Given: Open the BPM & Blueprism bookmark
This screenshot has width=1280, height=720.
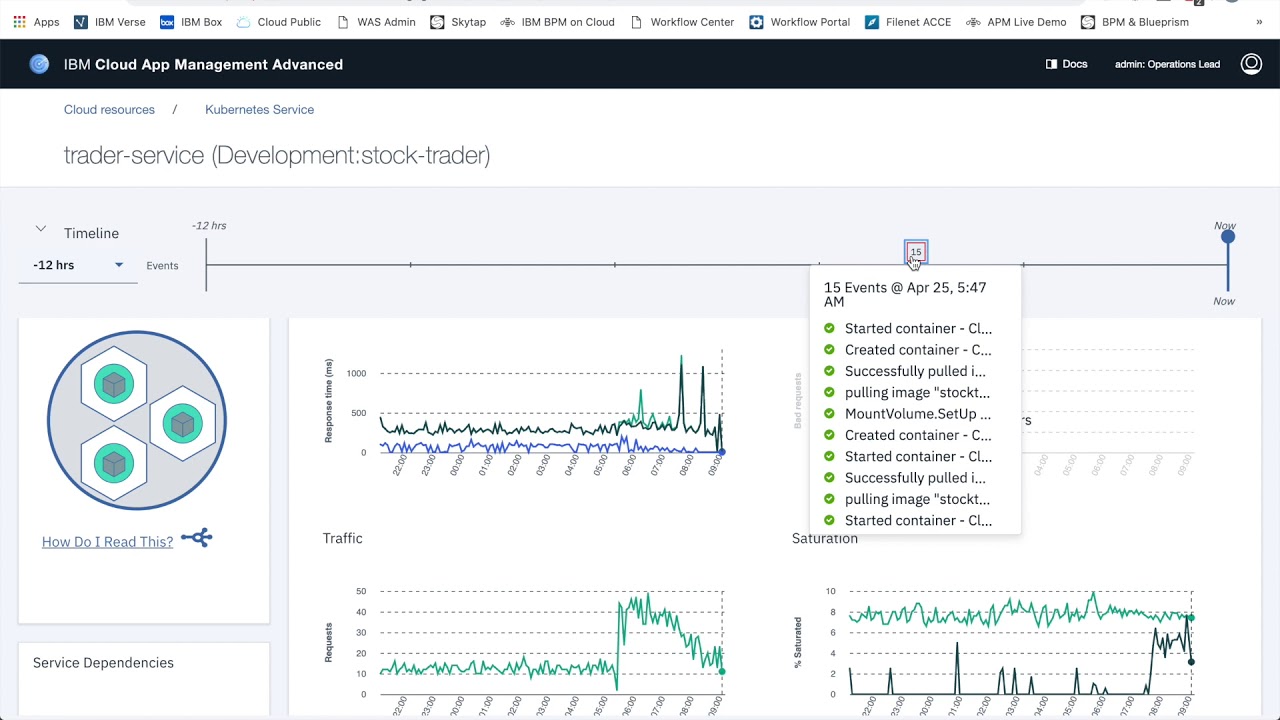Looking at the screenshot, I should 1135,22.
